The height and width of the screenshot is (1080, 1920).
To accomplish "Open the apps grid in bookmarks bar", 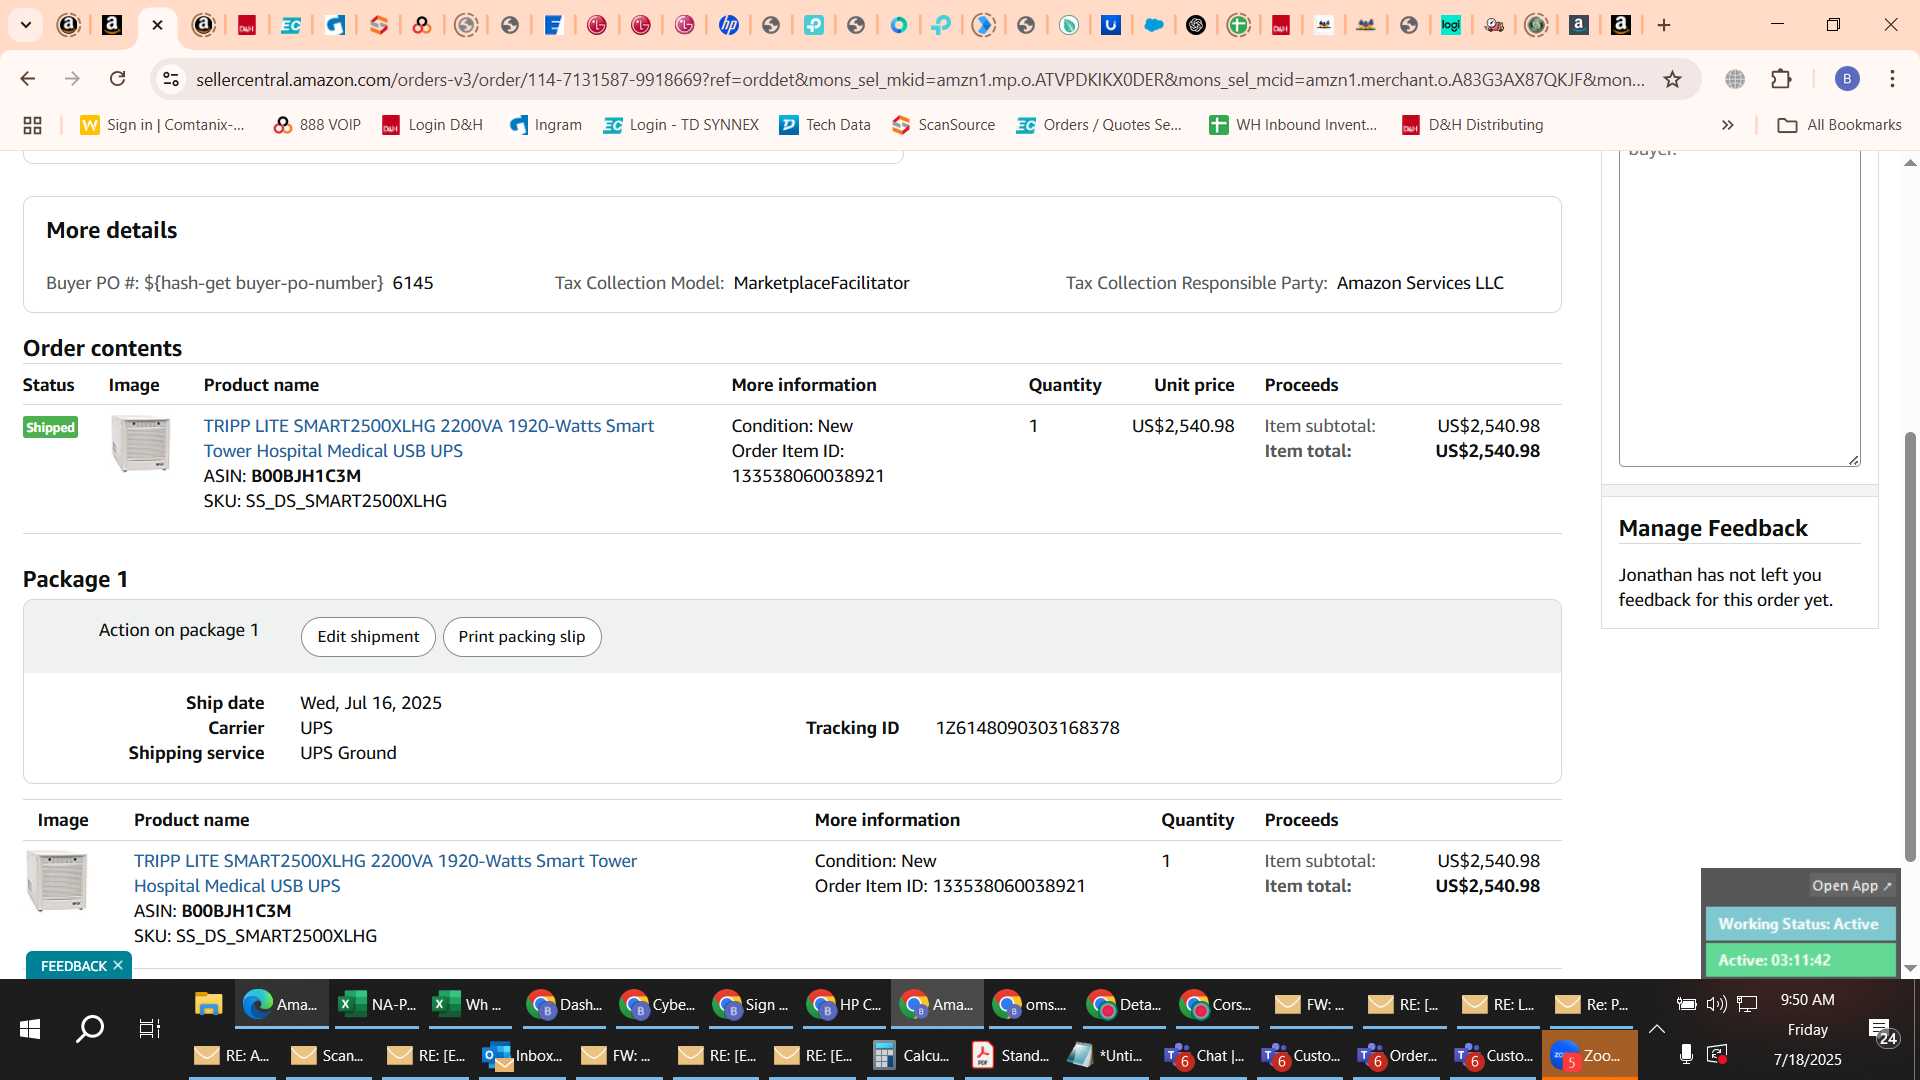I will [x=32, y=125].
